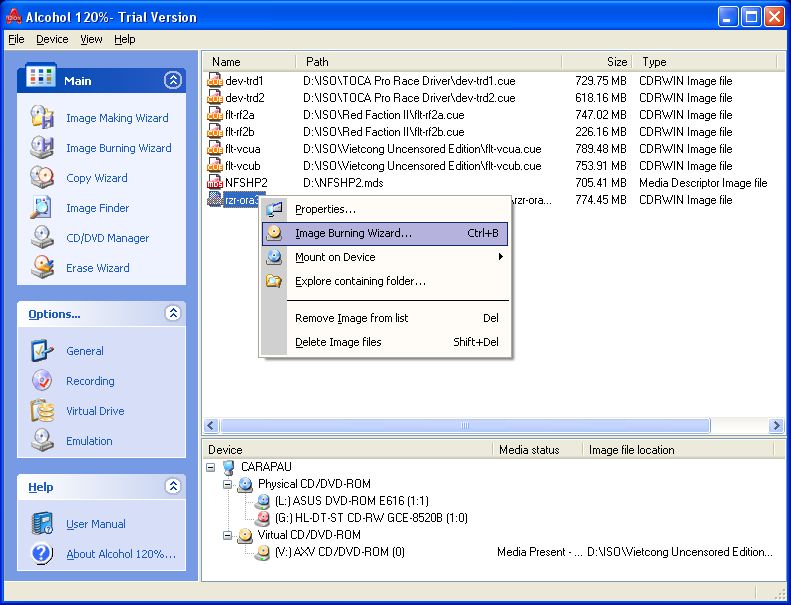Open the Image Making Wizard link
The image size is (791, 605).
(117, 118)
